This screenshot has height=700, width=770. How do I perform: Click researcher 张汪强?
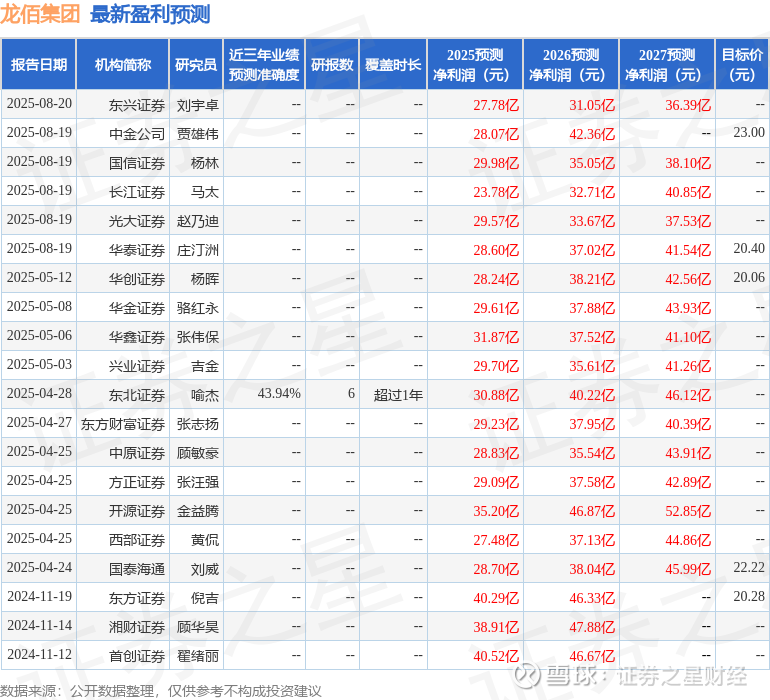click(197, 482)
